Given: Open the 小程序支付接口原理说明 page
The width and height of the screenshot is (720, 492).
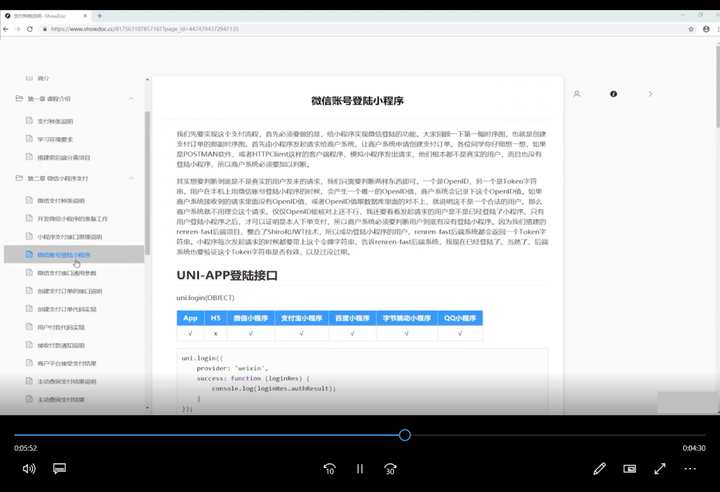Looking at the screenshot, I should pyautogui.click(x=70, y=237).
